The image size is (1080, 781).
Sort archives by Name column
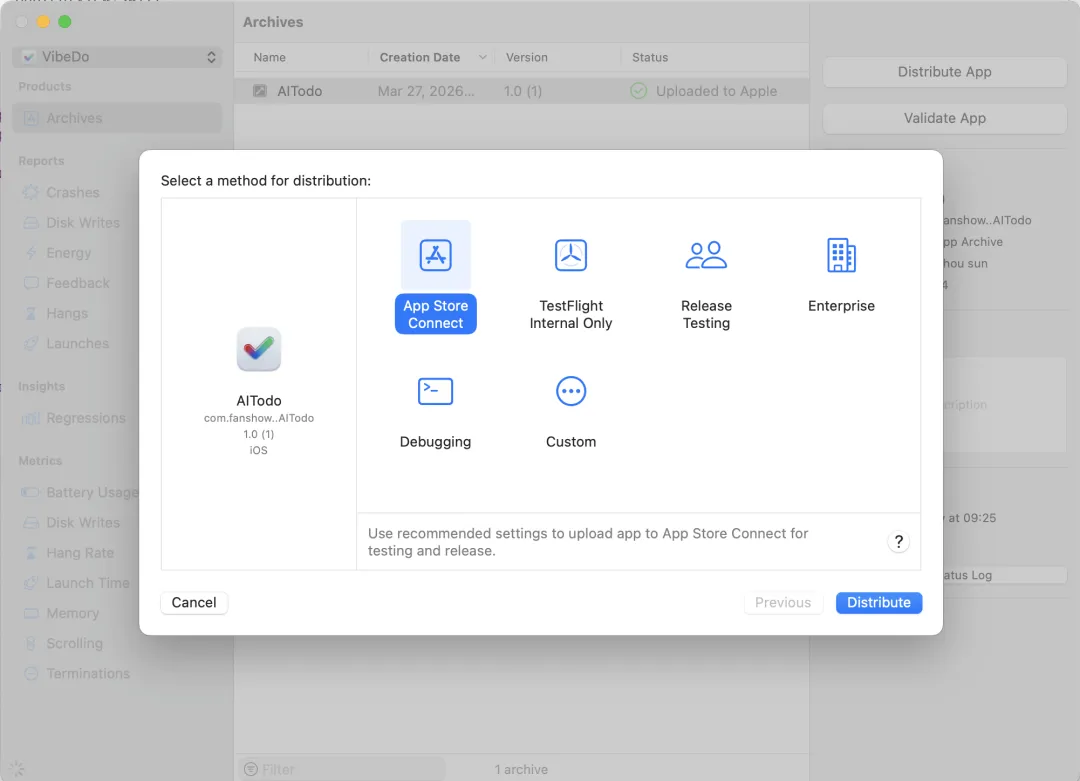click(269, 57)
